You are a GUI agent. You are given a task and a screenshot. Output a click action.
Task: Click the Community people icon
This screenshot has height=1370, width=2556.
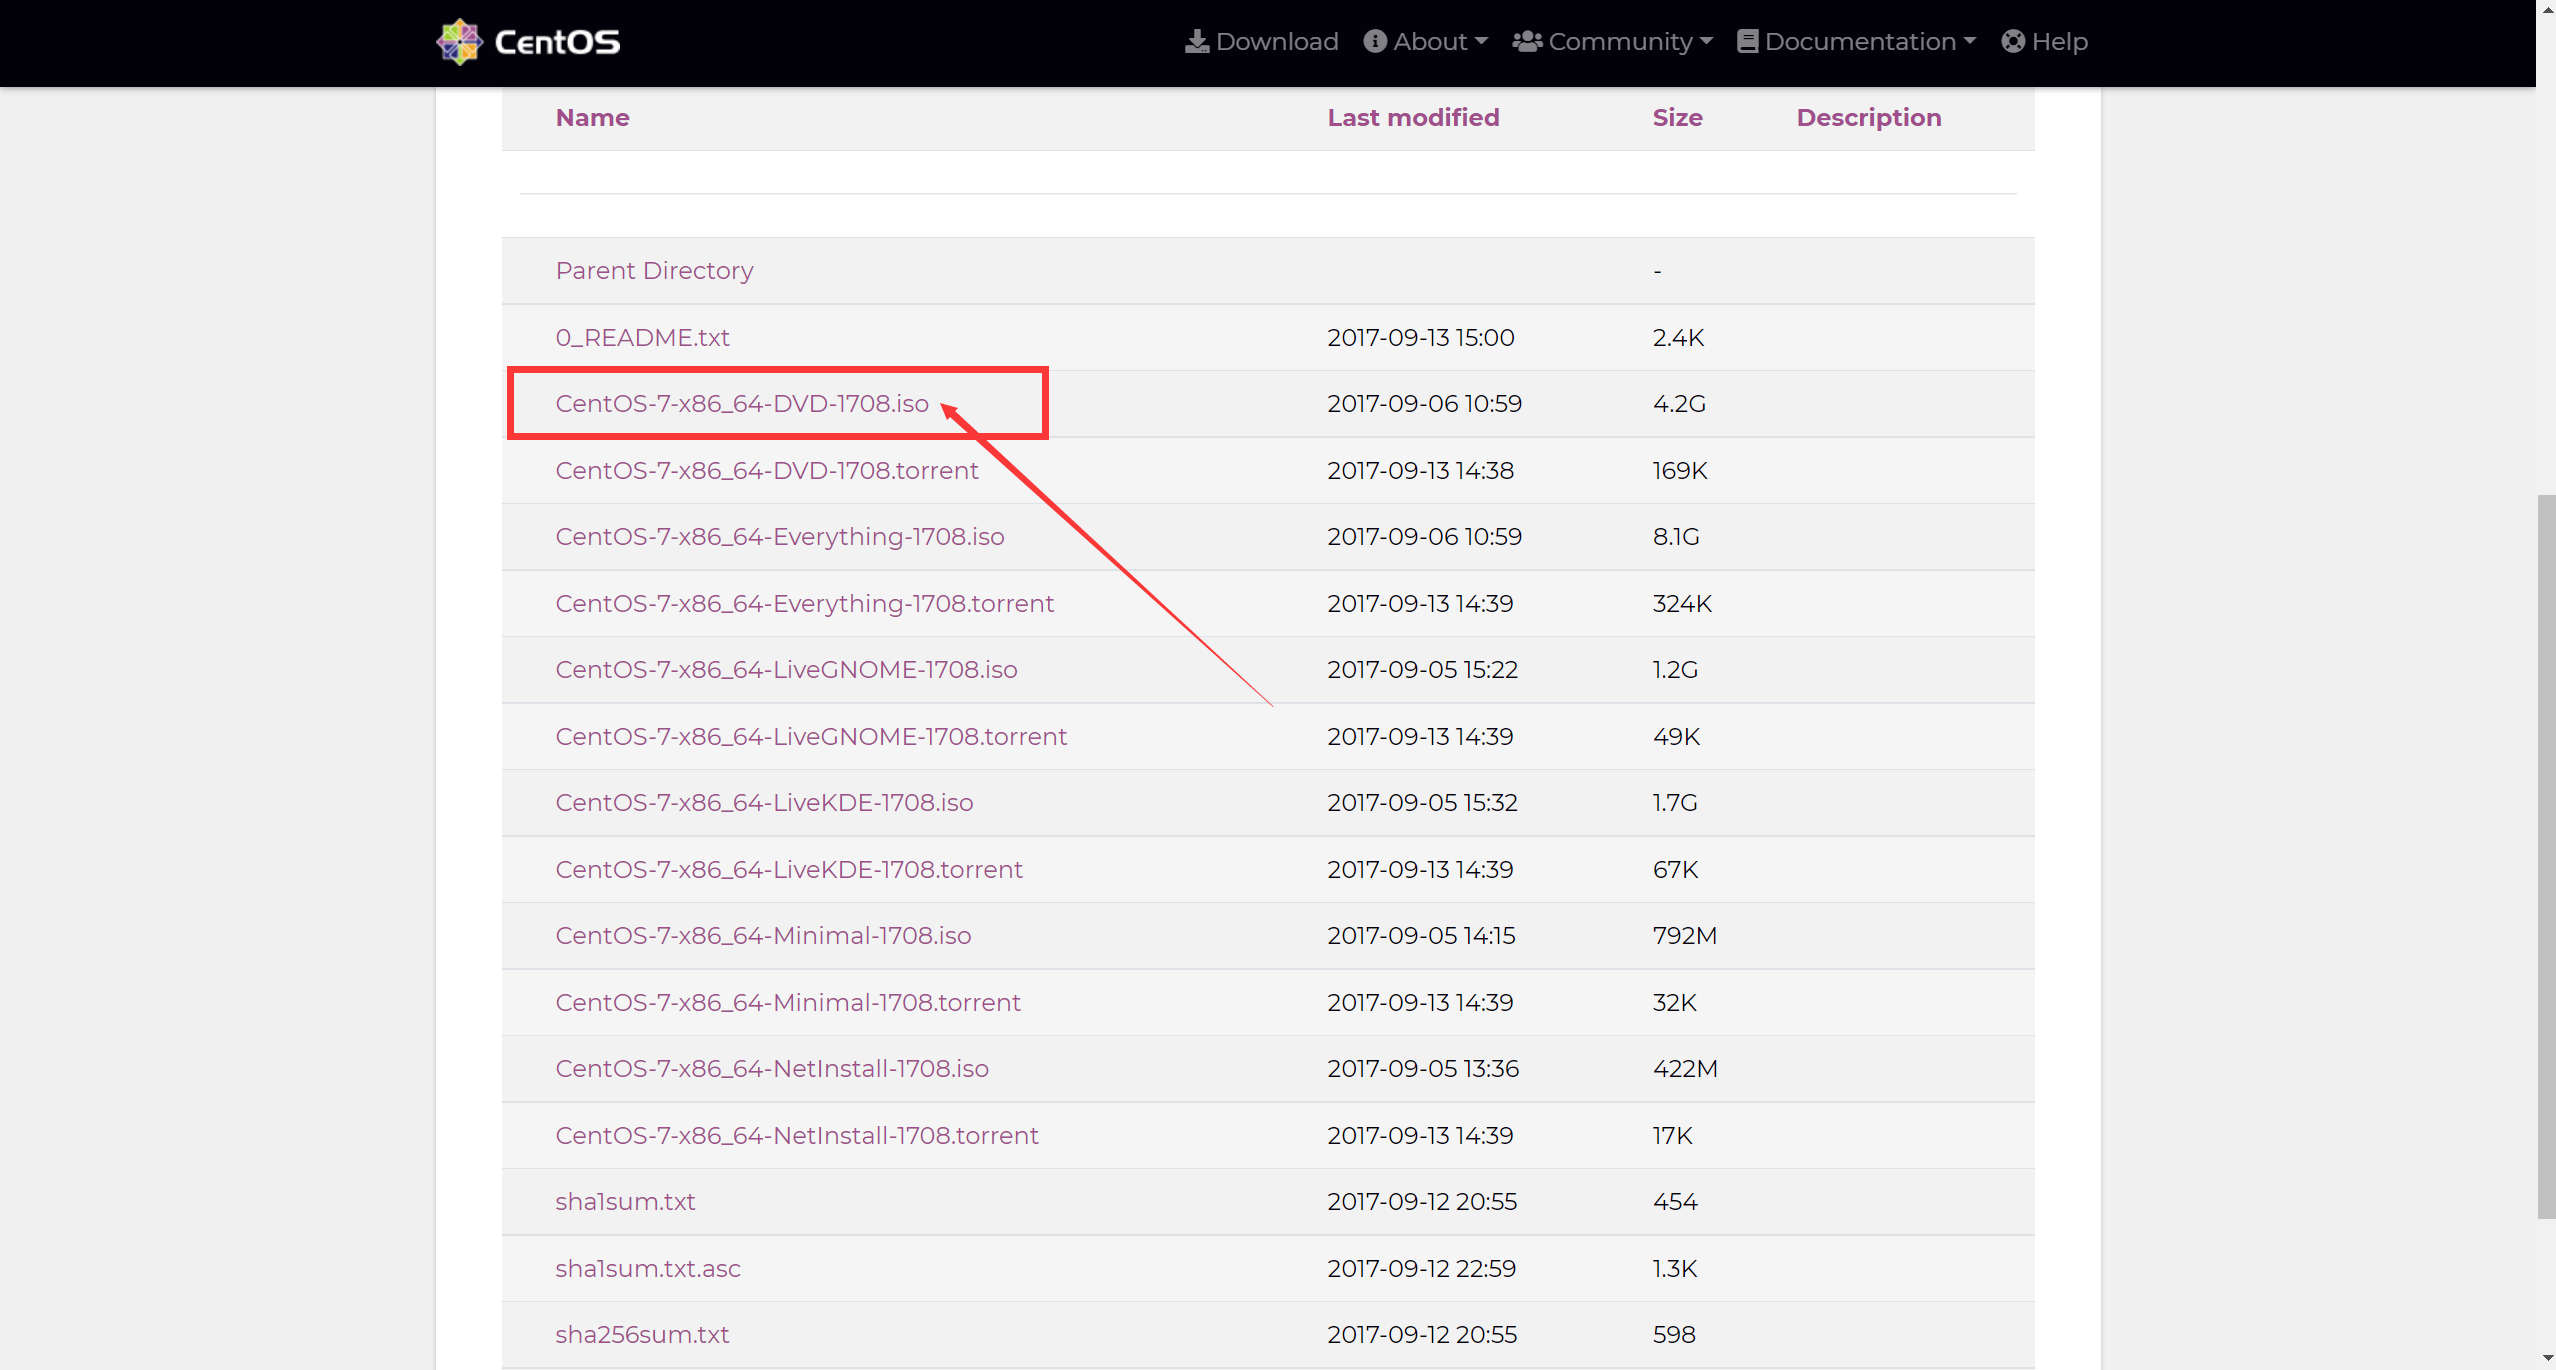point(1526,42)
